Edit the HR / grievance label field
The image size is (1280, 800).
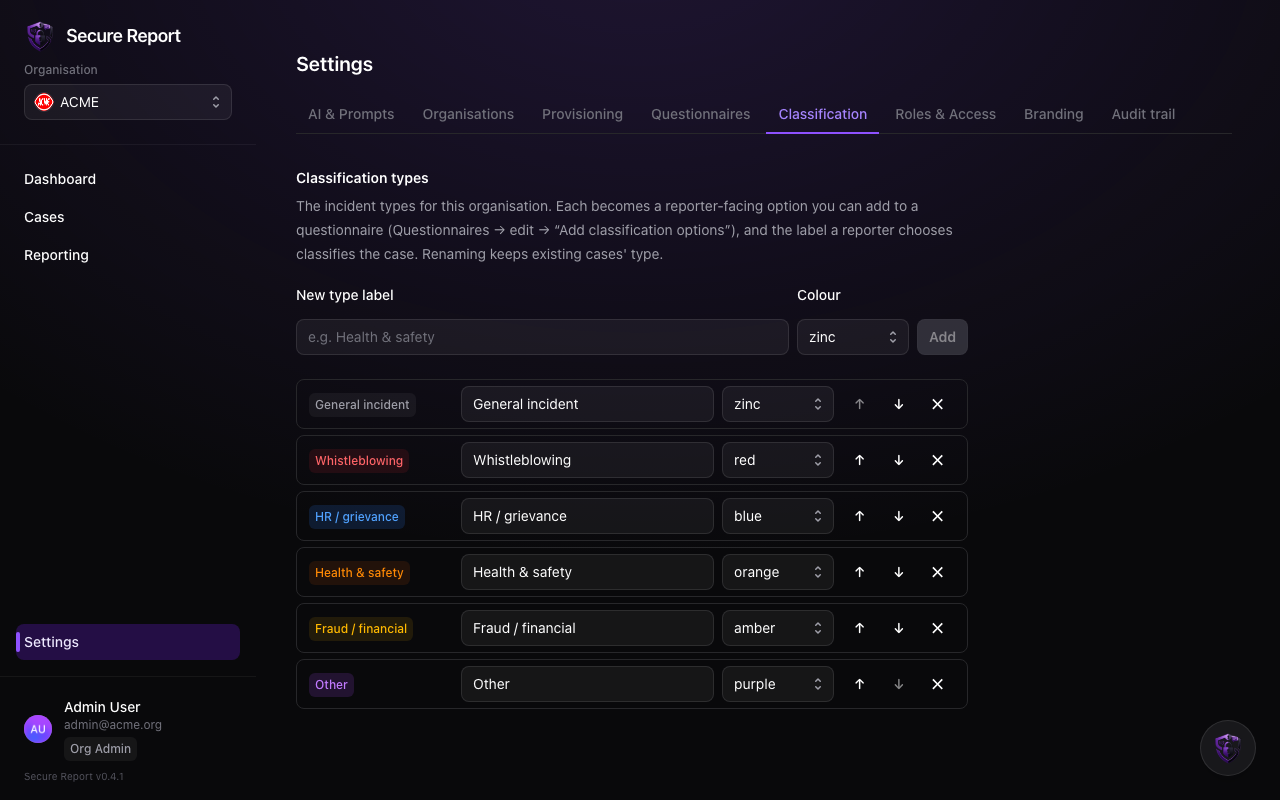587,516
